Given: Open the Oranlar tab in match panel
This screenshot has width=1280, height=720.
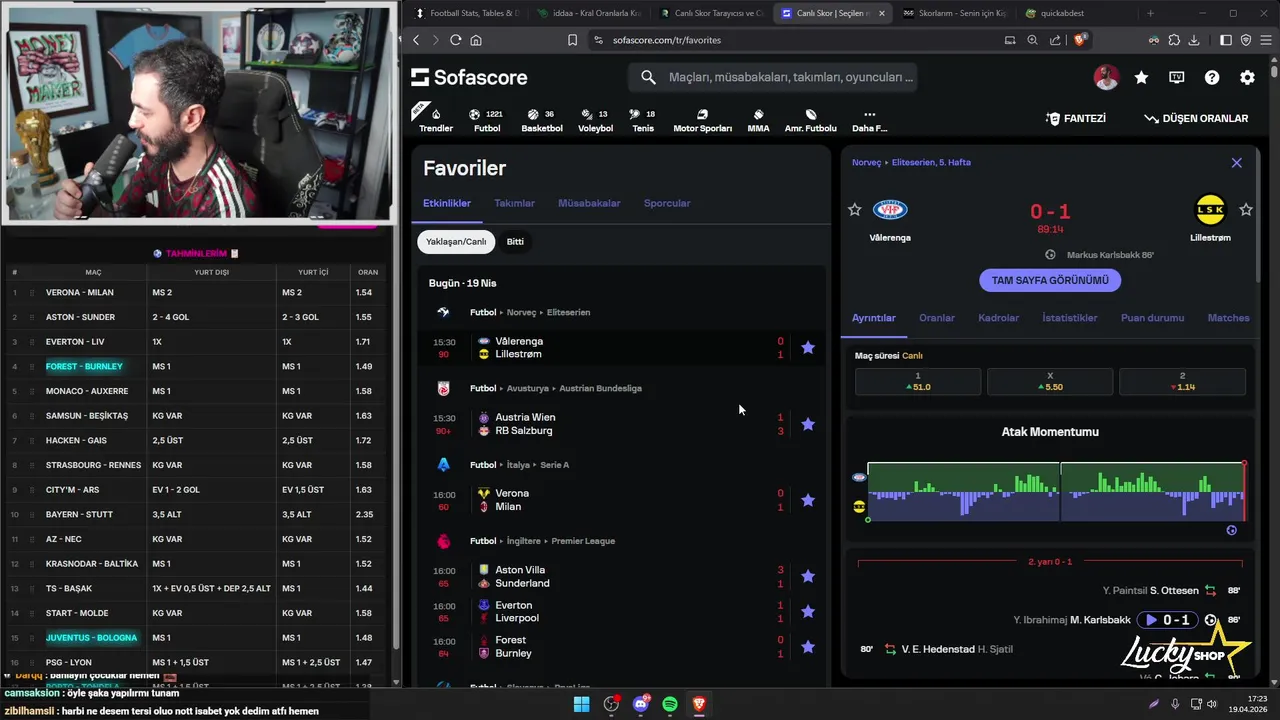Looking at the screenshot, I should pyautogui.click(x=937, y=318).
